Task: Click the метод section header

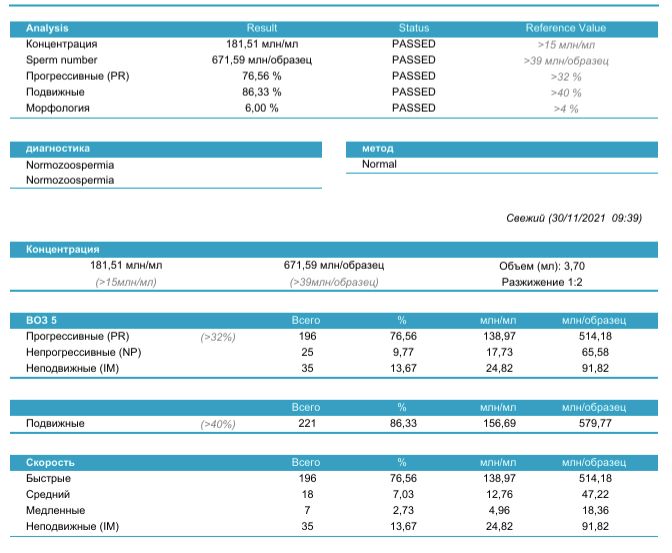Action: tap(377, 148)
